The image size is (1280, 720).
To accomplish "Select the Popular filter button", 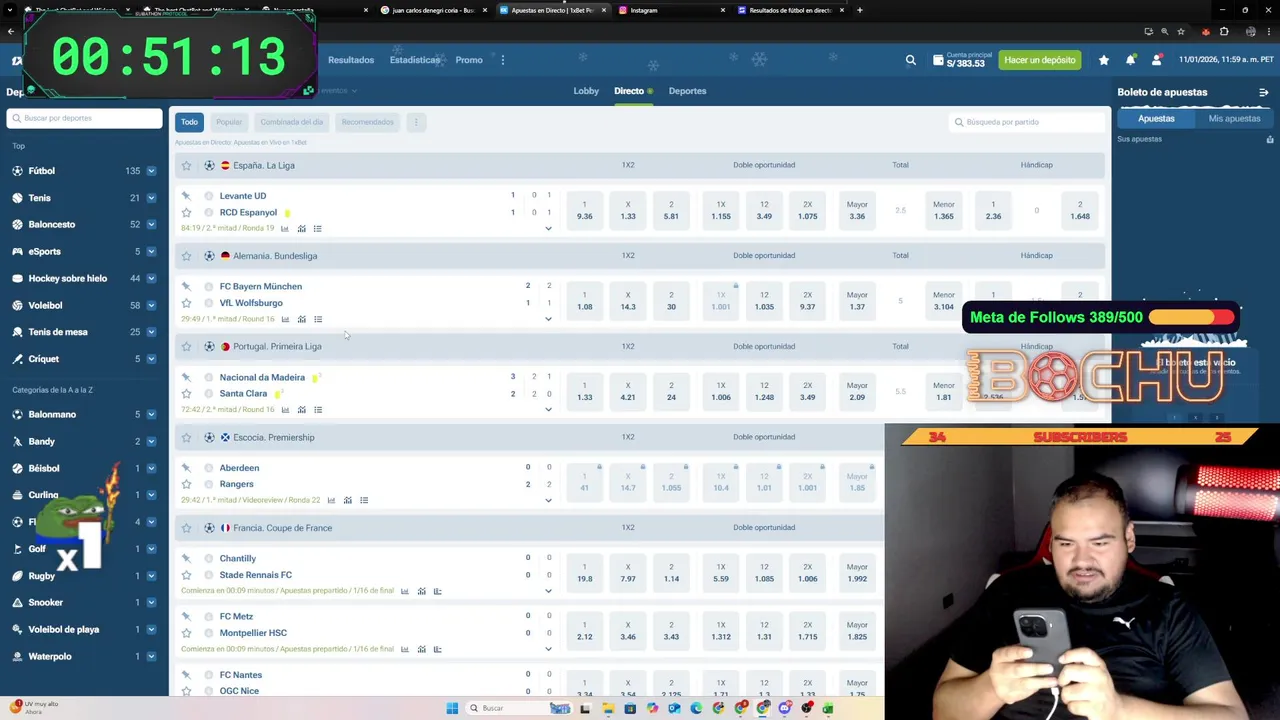I will point(229,122).
